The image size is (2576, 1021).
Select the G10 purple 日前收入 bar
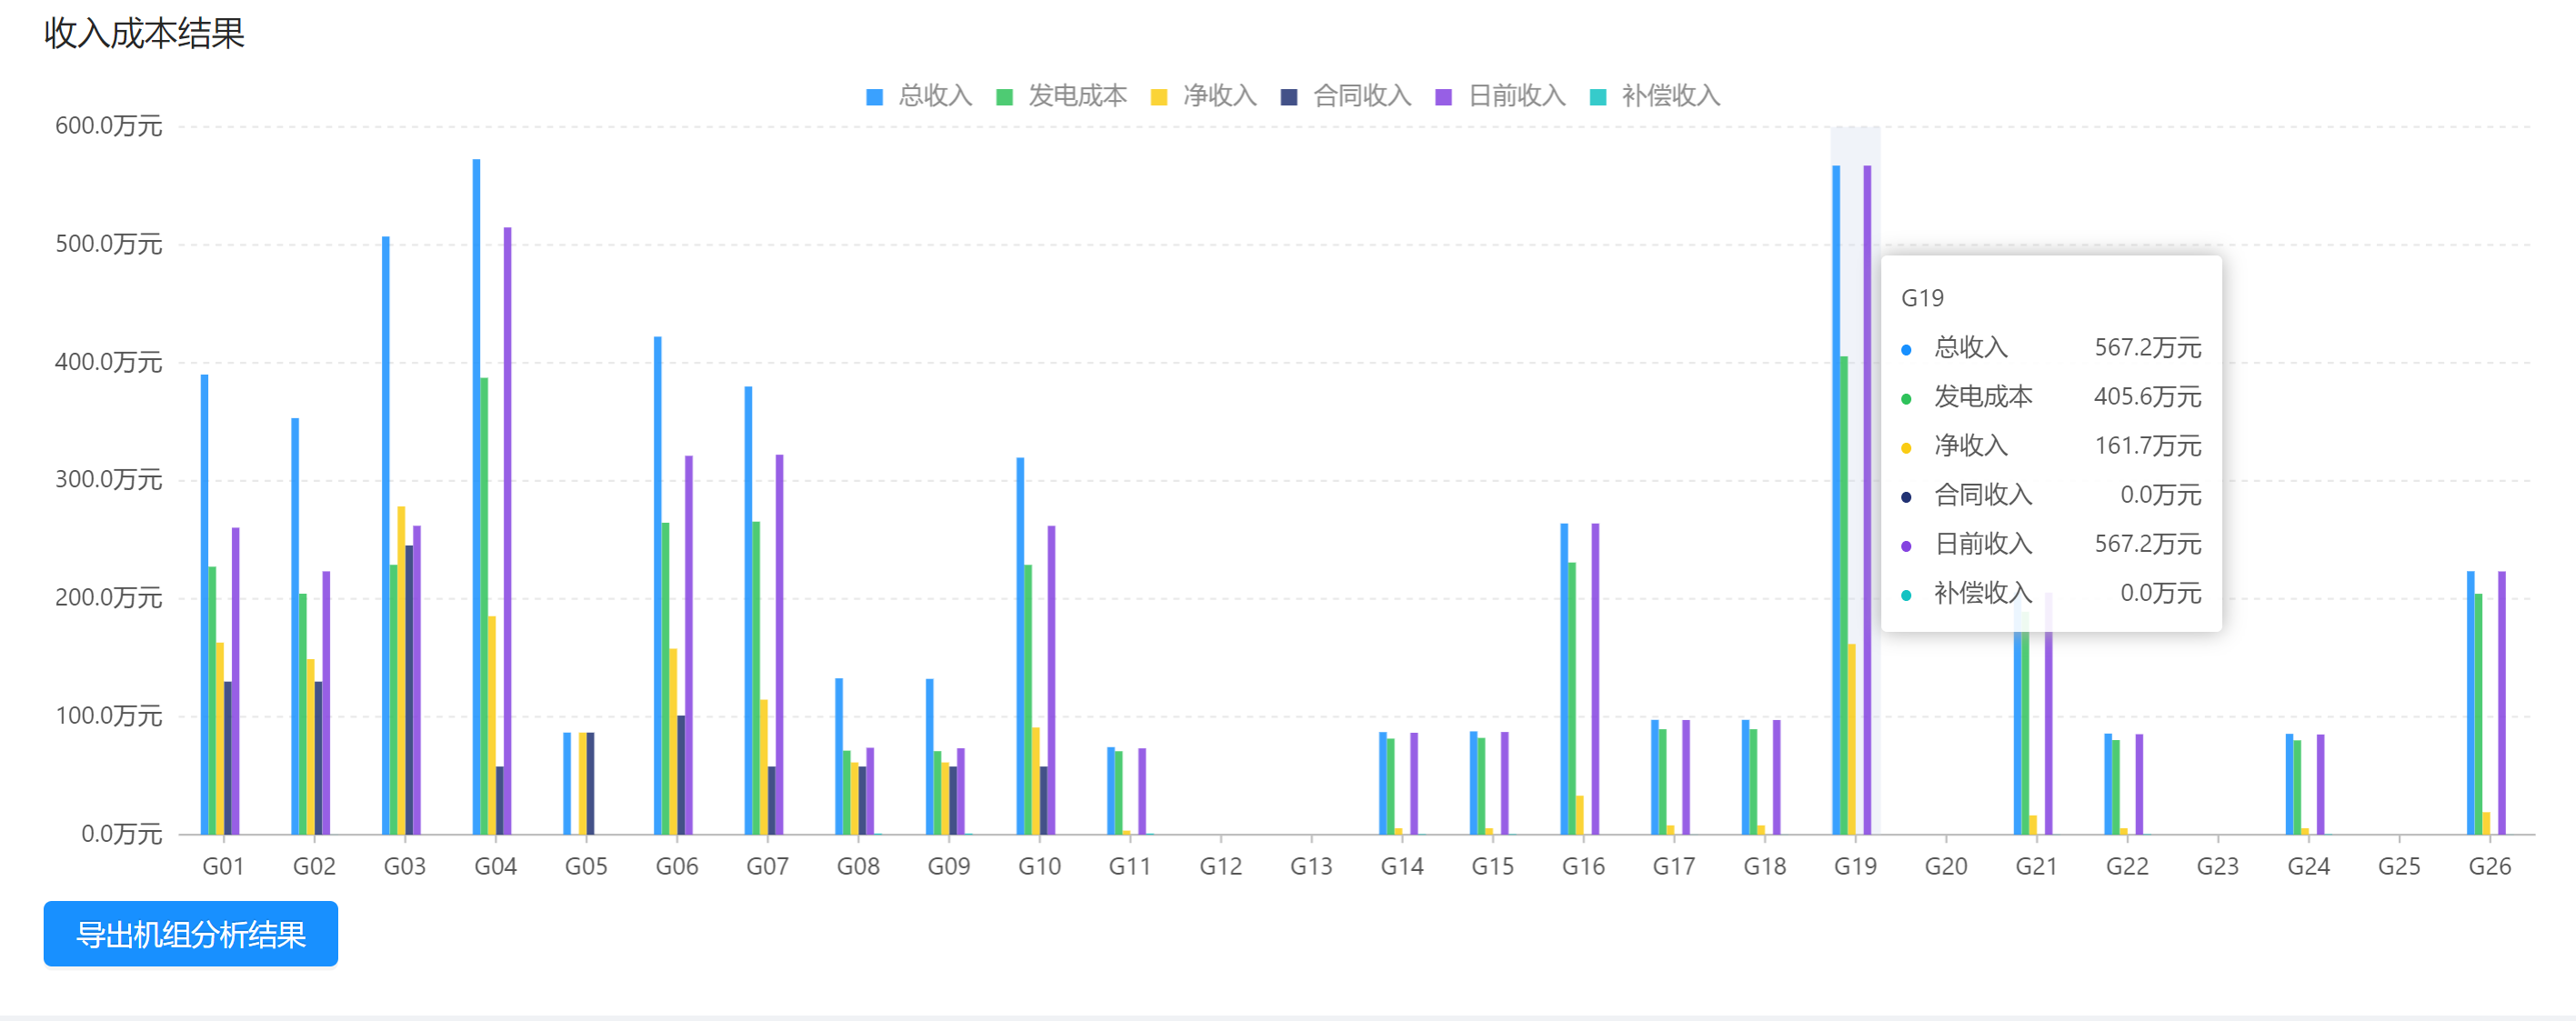[1051, 680]
